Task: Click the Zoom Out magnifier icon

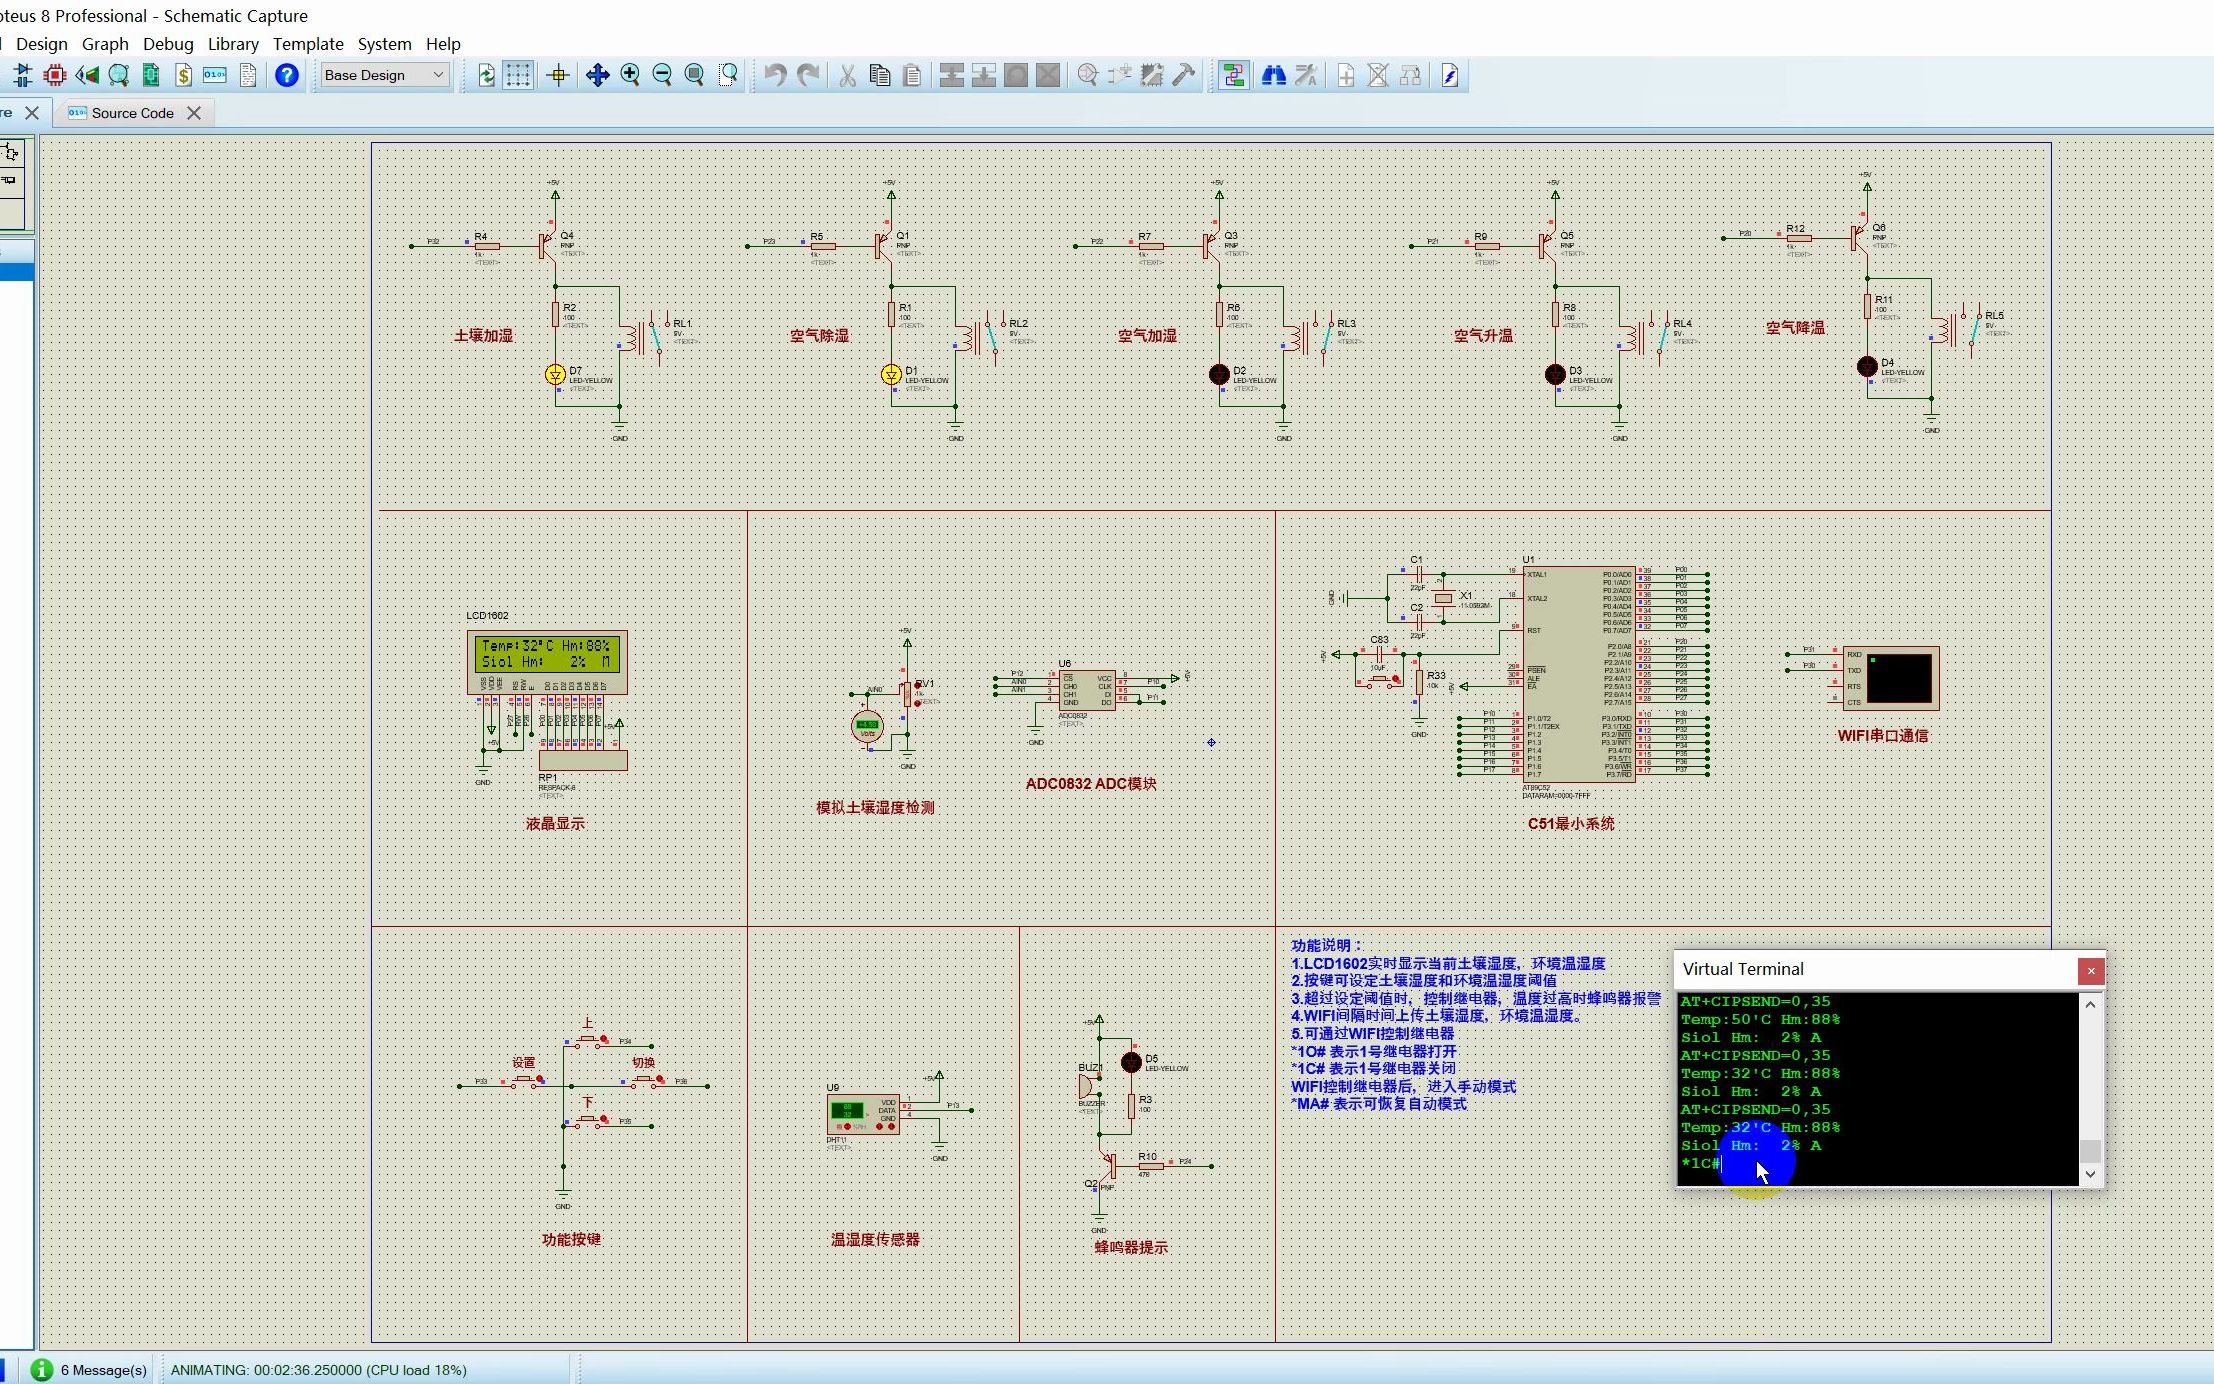Action: 662,75
